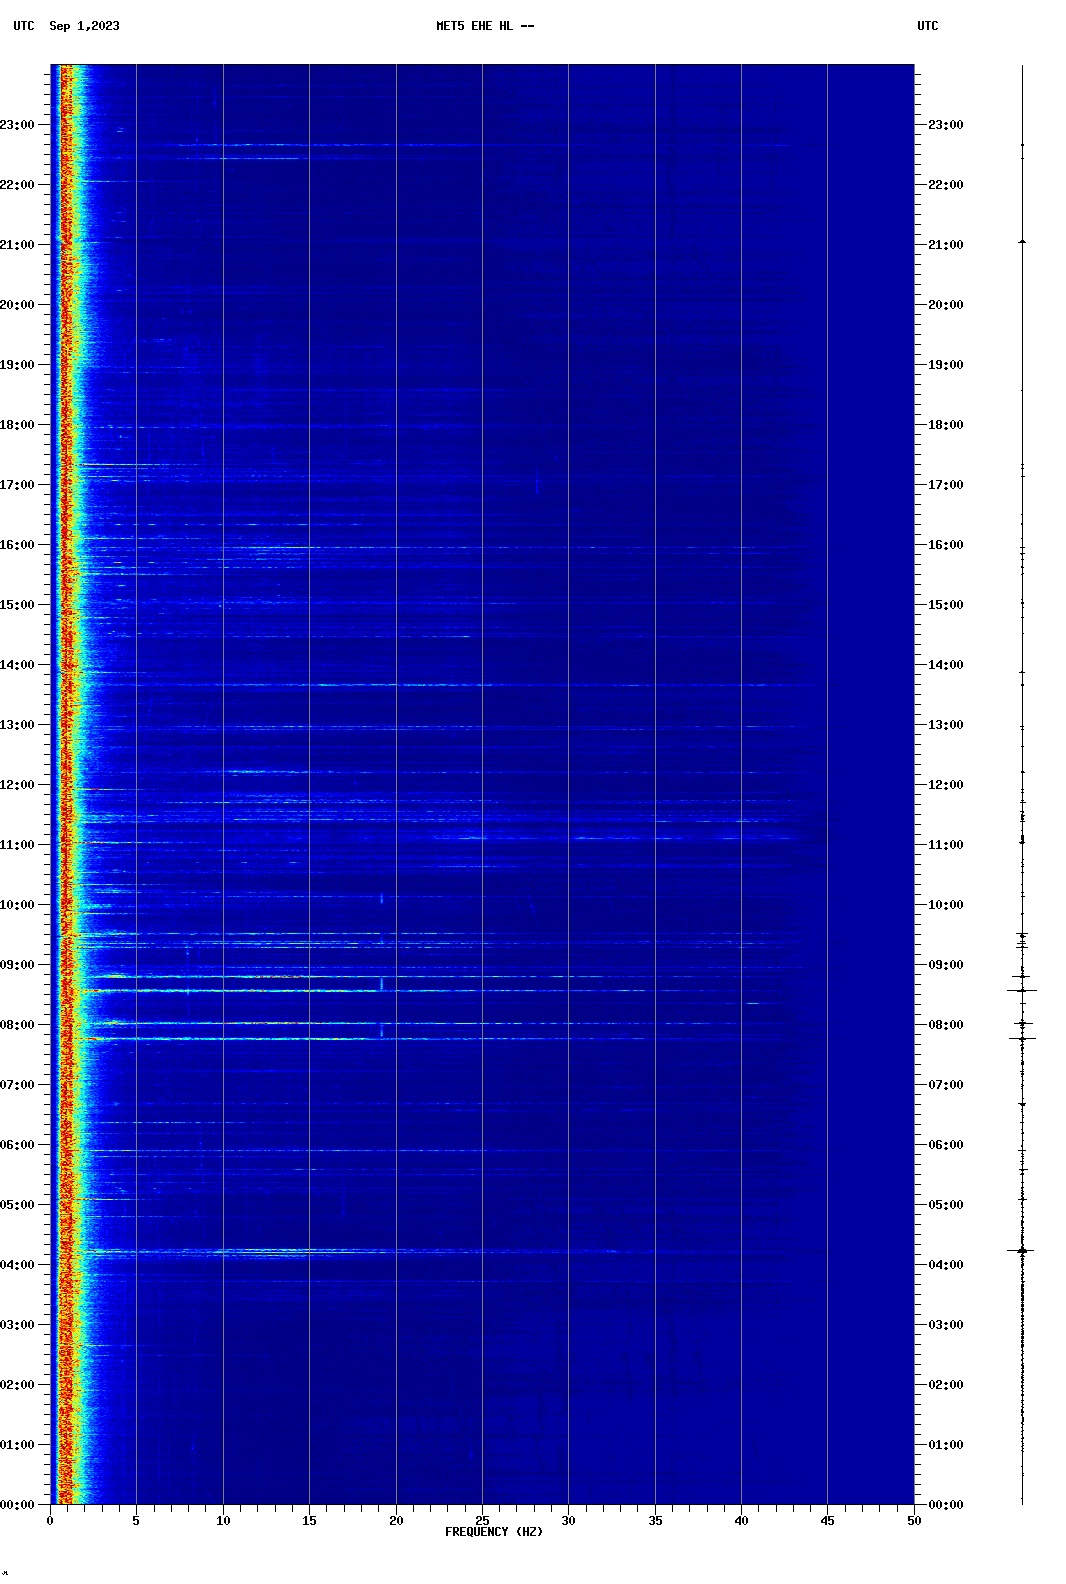This screenshot has width=1066, height=1584.
Task: Click the 'MET5 EHE HL --' station title
Action: [485, 26]
